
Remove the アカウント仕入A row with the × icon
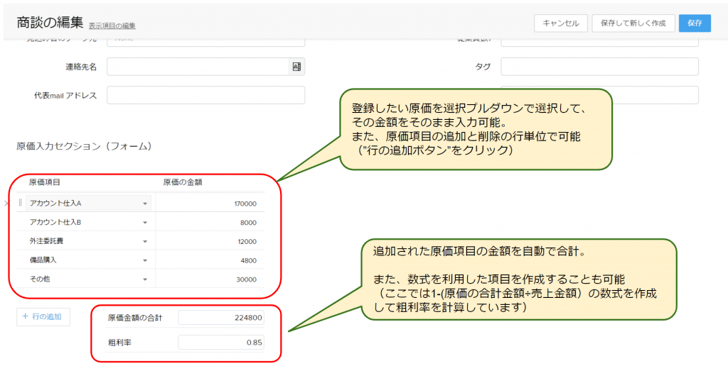click(6, 203)
